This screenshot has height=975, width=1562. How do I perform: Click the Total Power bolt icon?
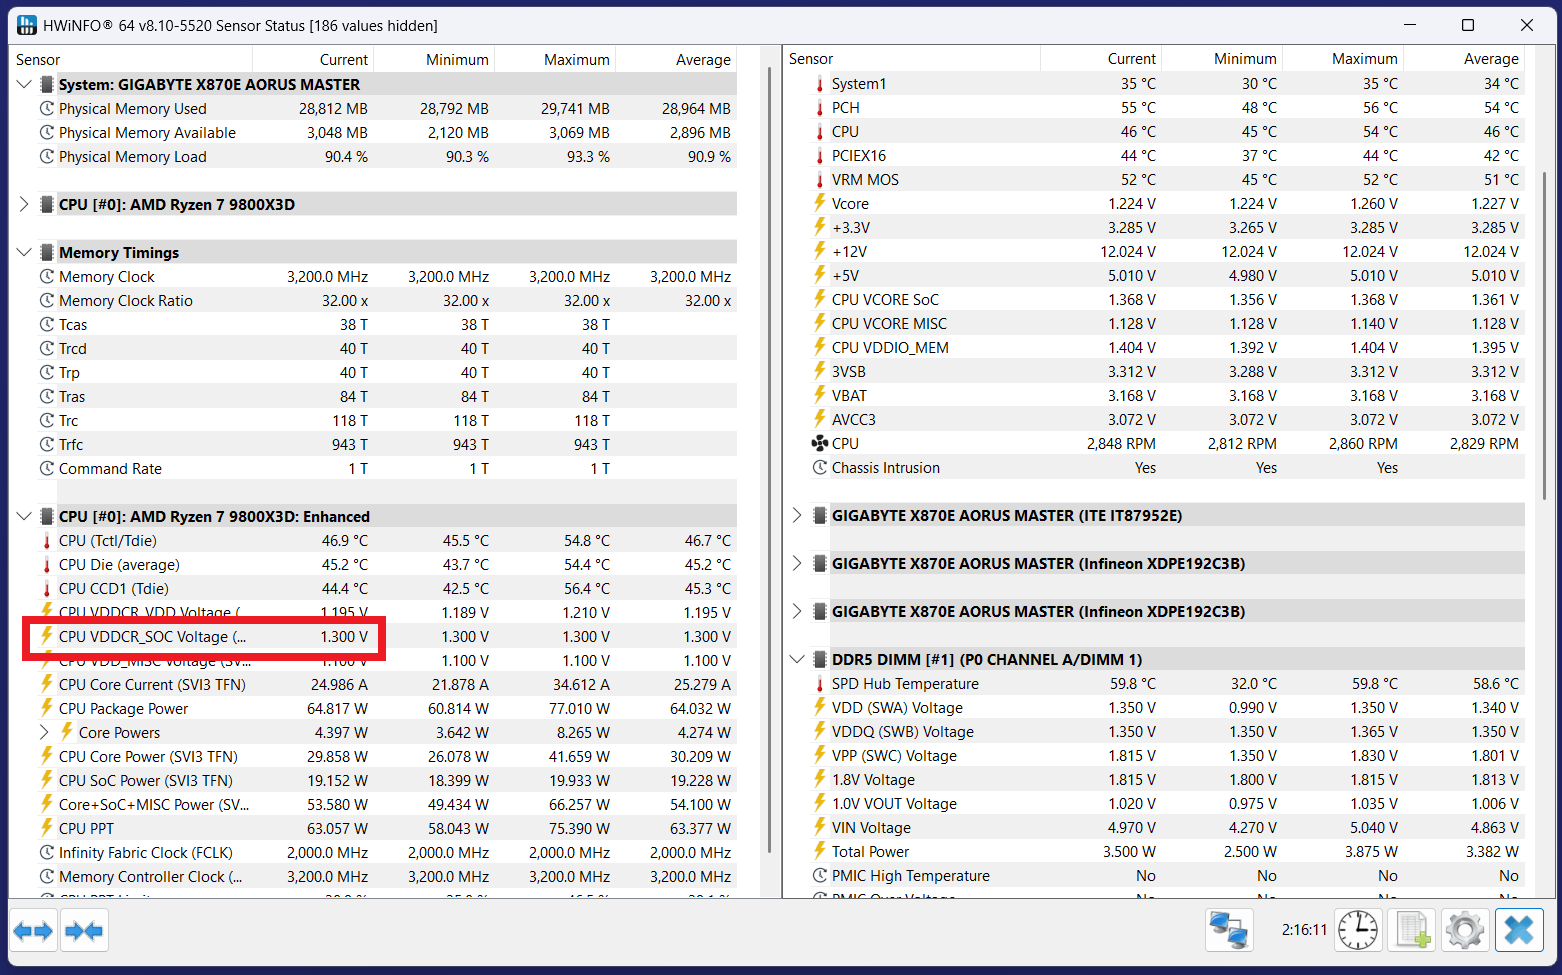click(820, 851)
